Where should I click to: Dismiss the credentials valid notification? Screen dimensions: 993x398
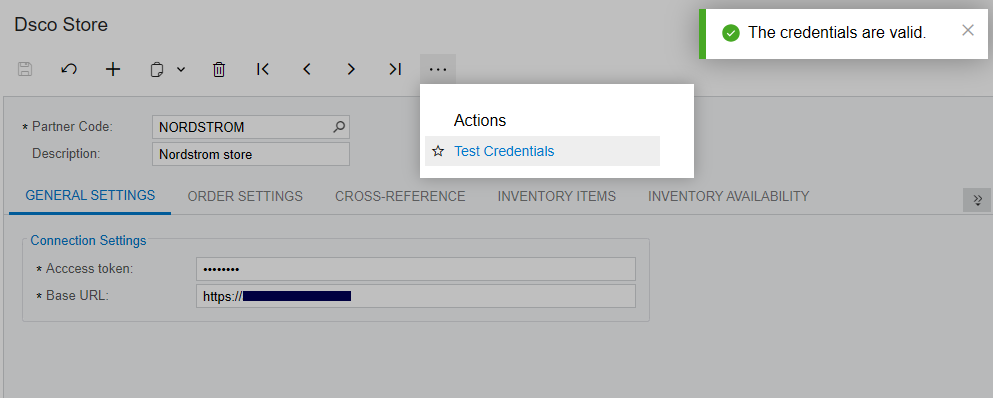click(x=968, y=30)
